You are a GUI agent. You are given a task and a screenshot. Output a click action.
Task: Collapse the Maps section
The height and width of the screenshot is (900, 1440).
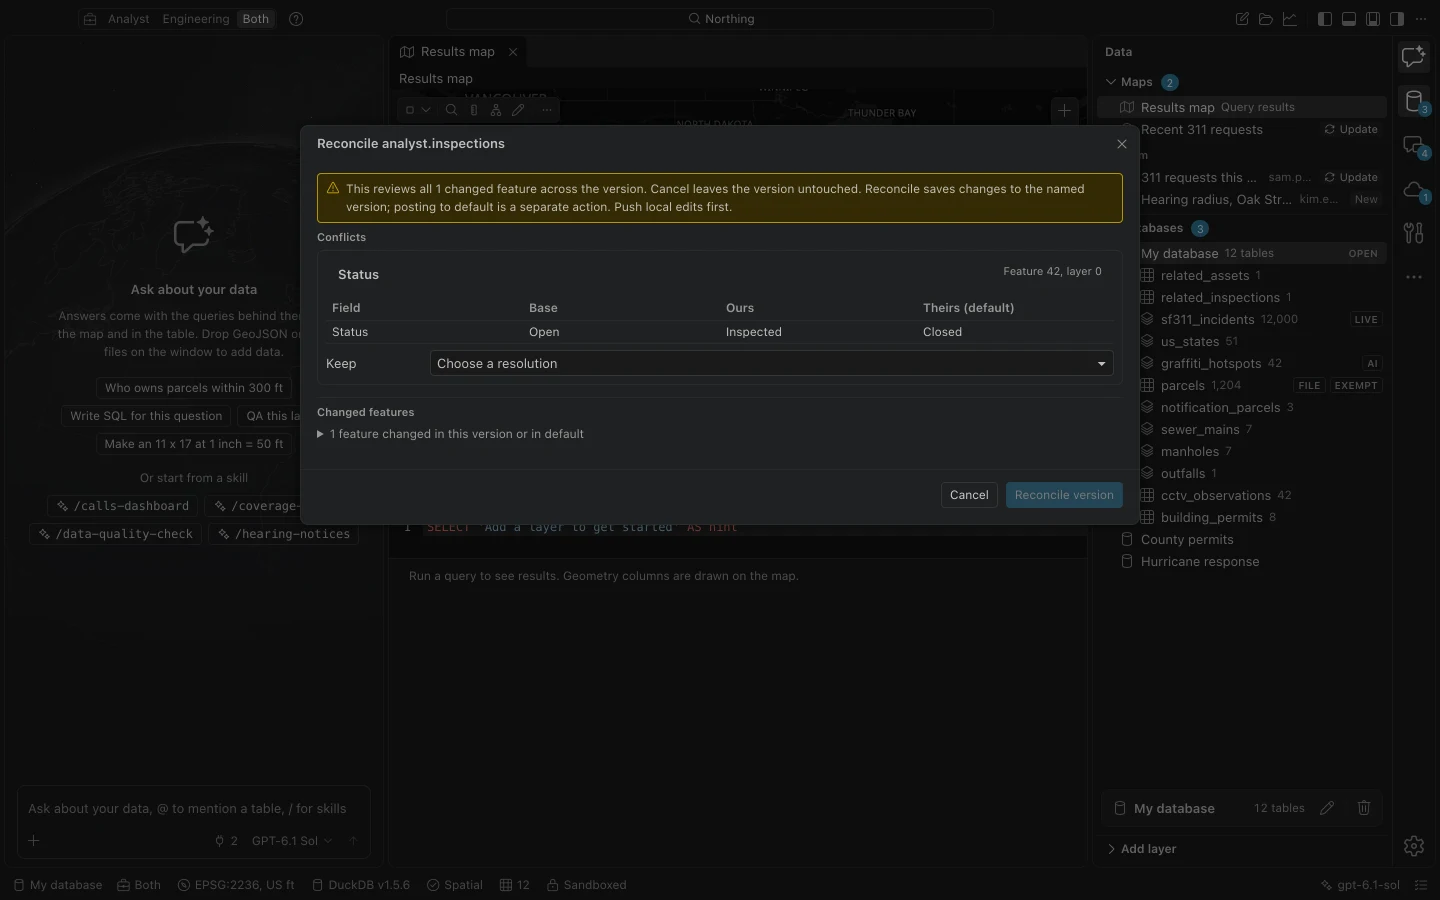tap(1110, 82)
